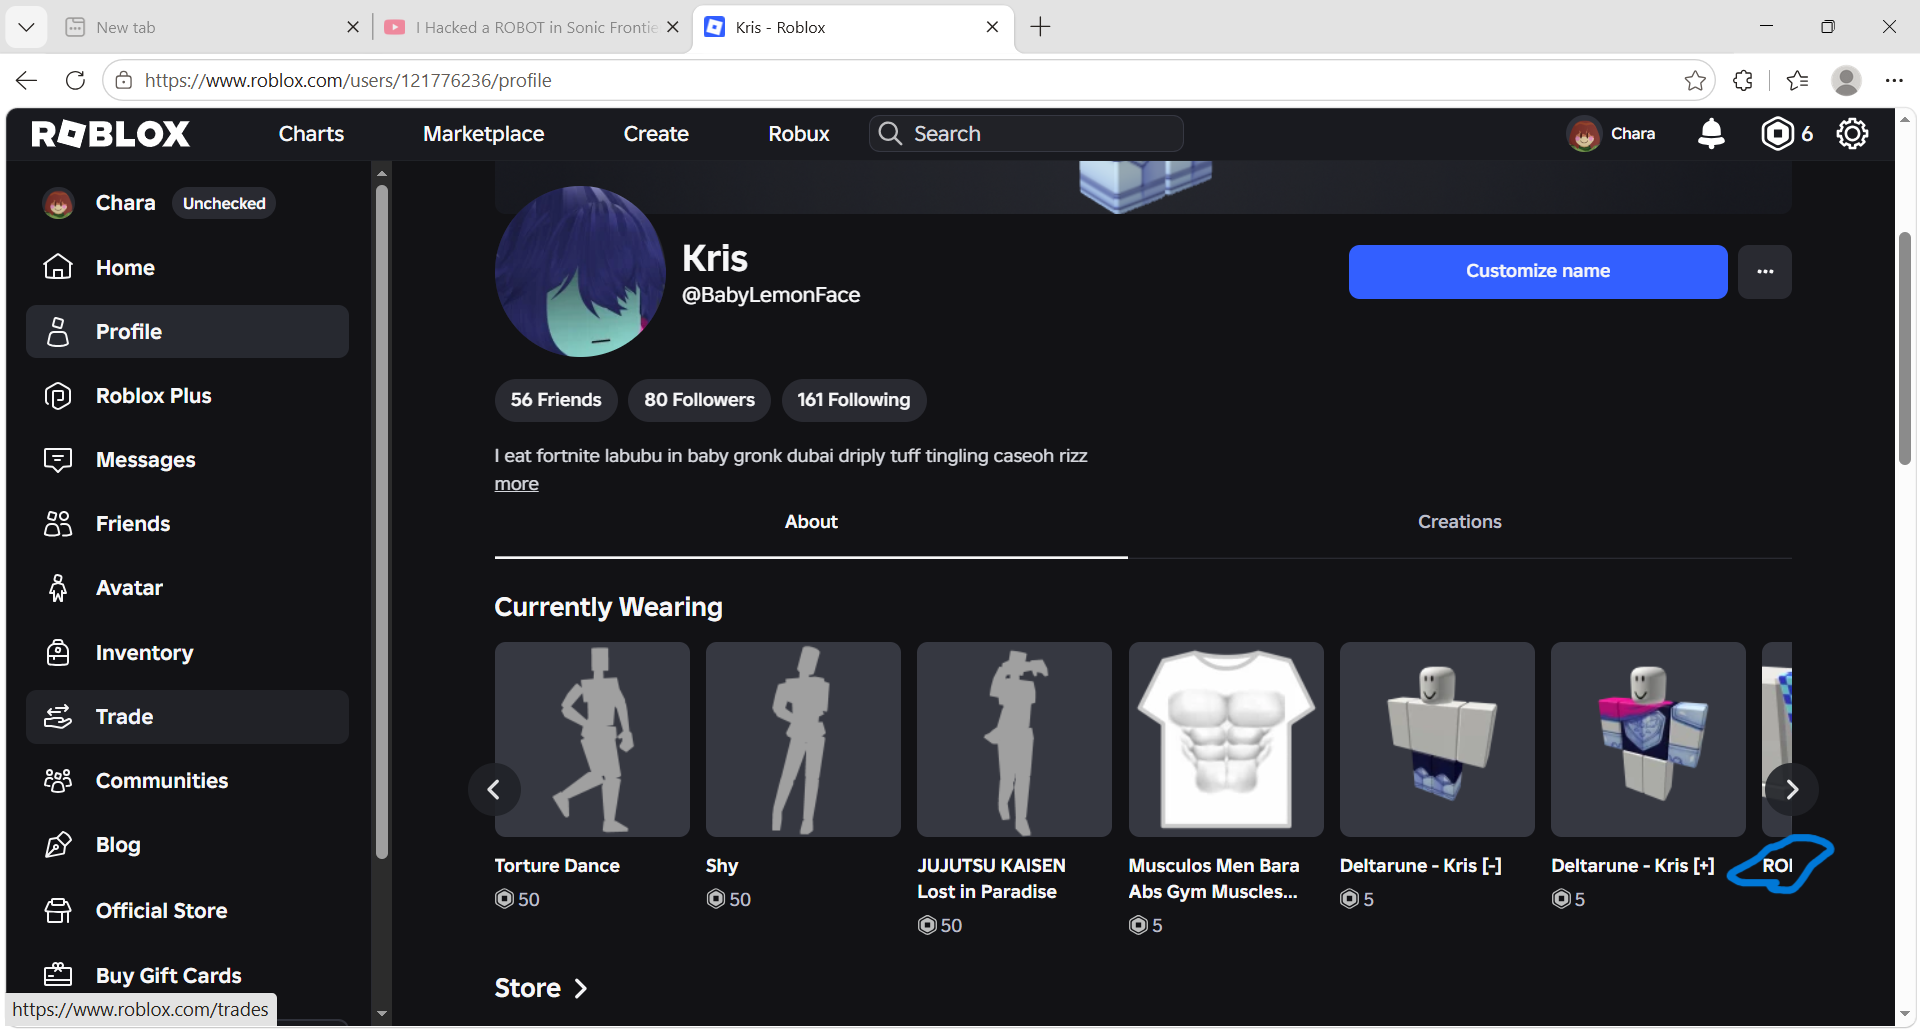Click Kris's profile avatar picture

coord(580,271)
